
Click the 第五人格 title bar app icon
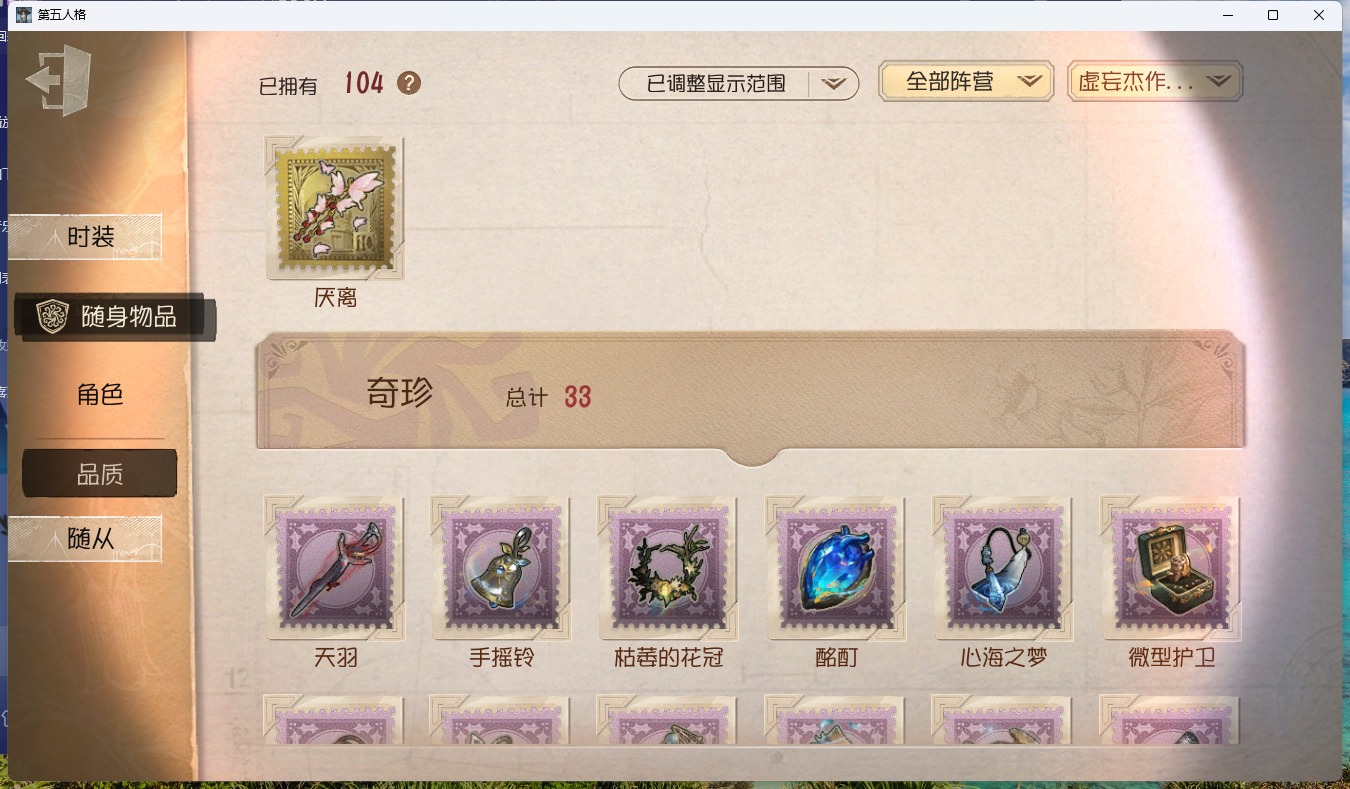24,15
